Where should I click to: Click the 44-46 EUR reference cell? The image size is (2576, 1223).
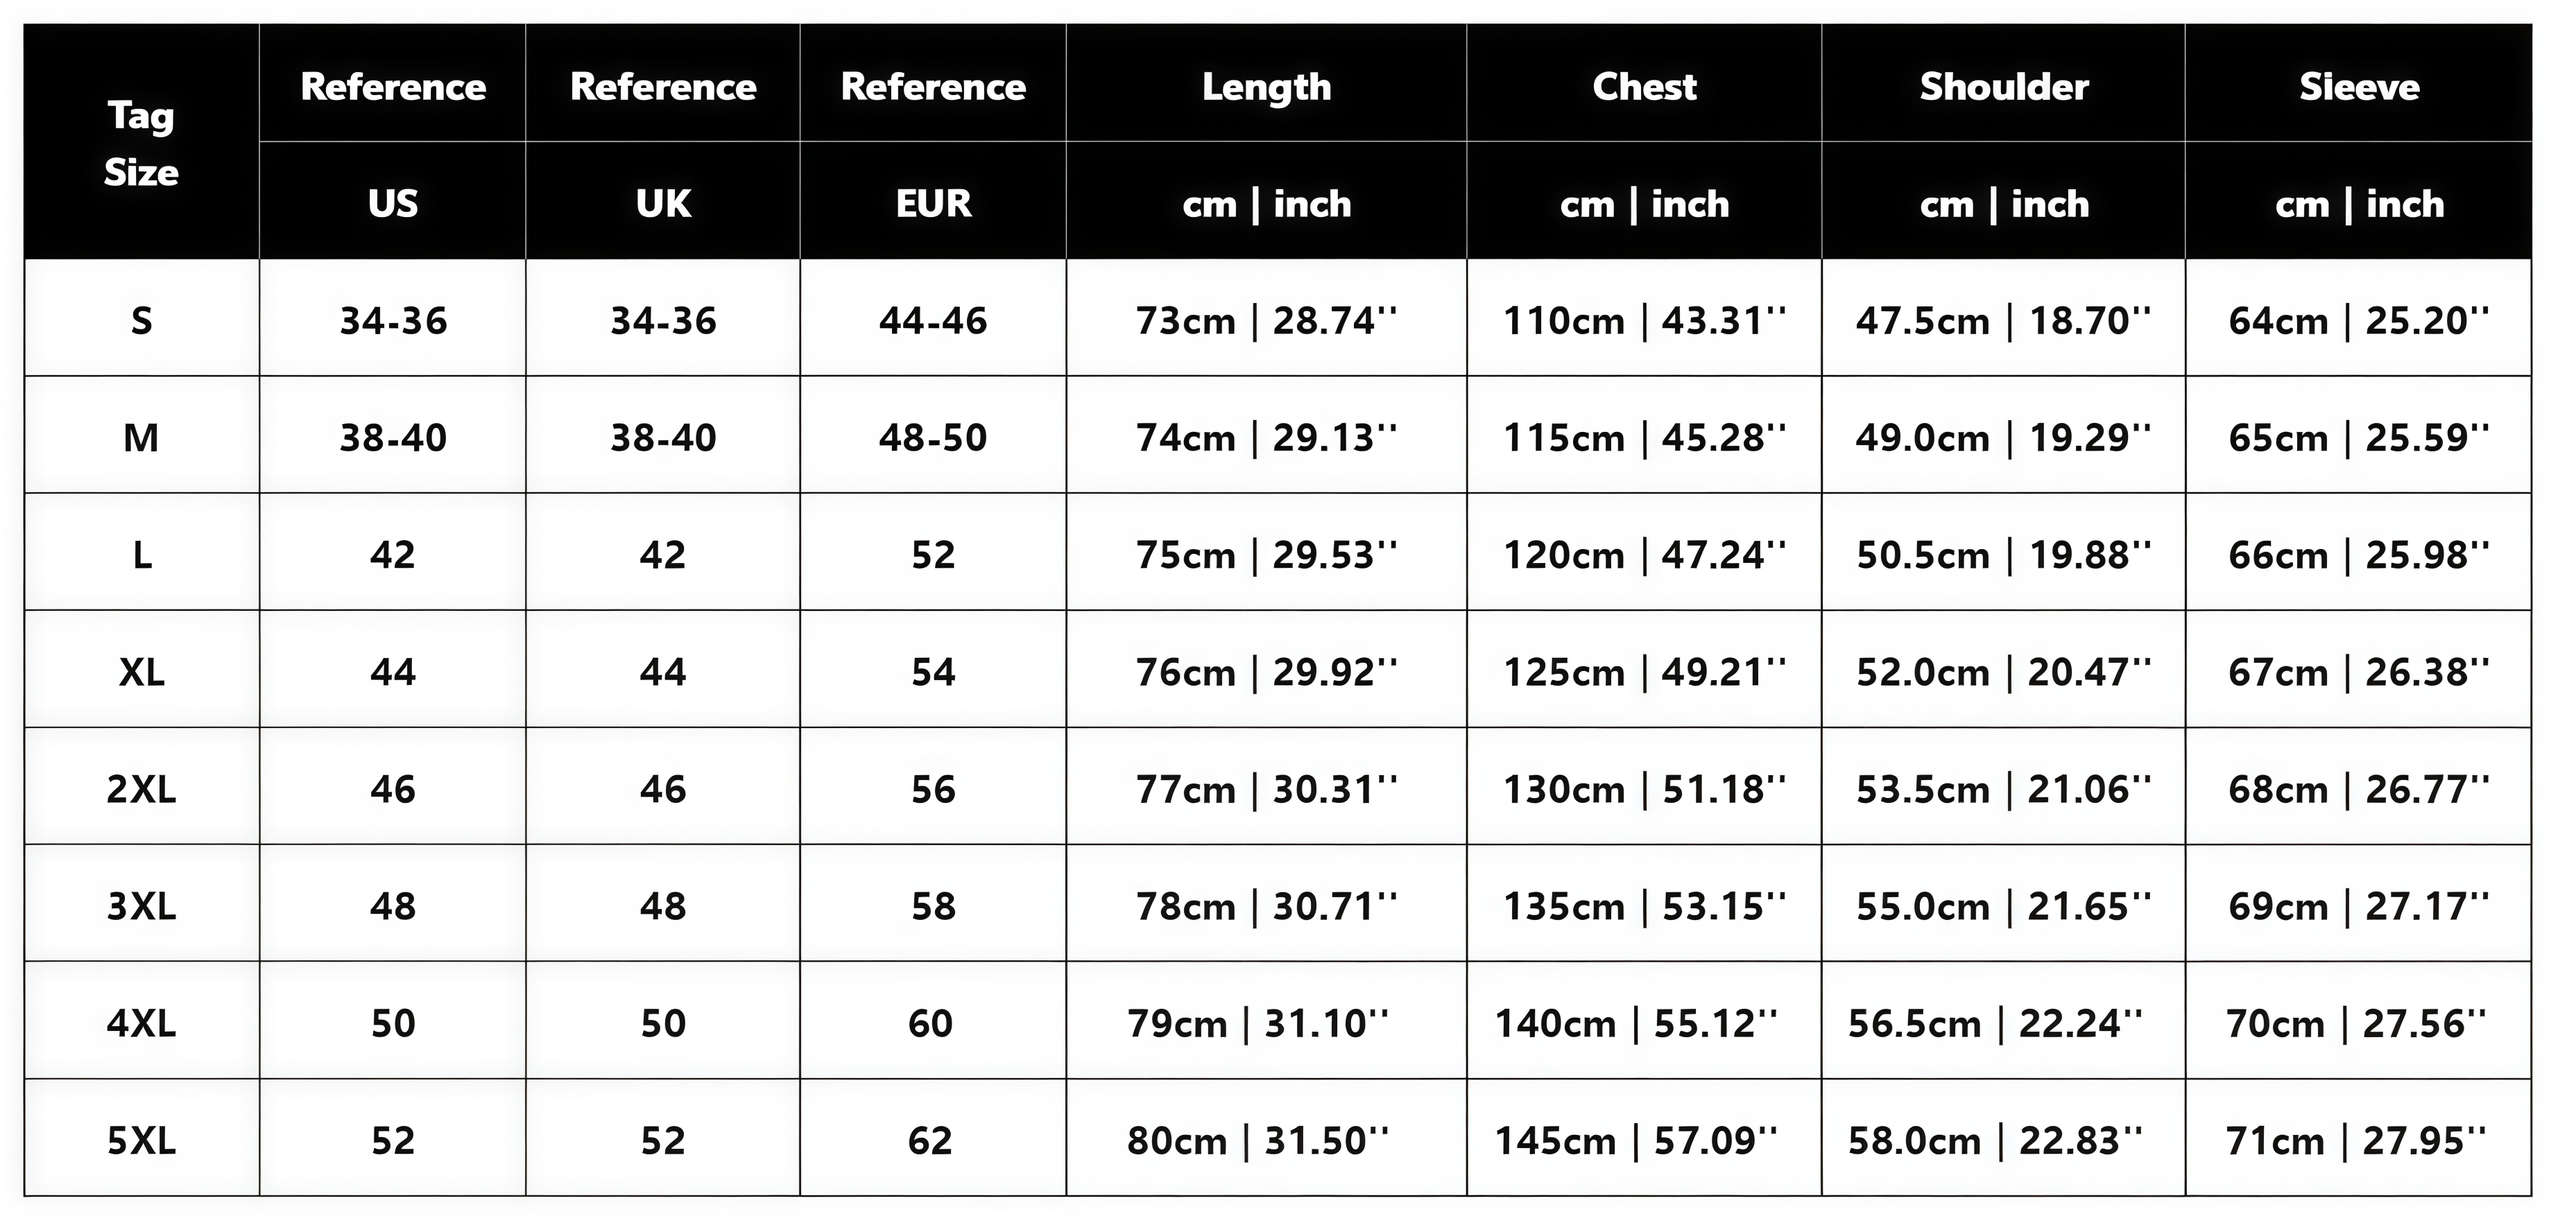coord(933,321)
